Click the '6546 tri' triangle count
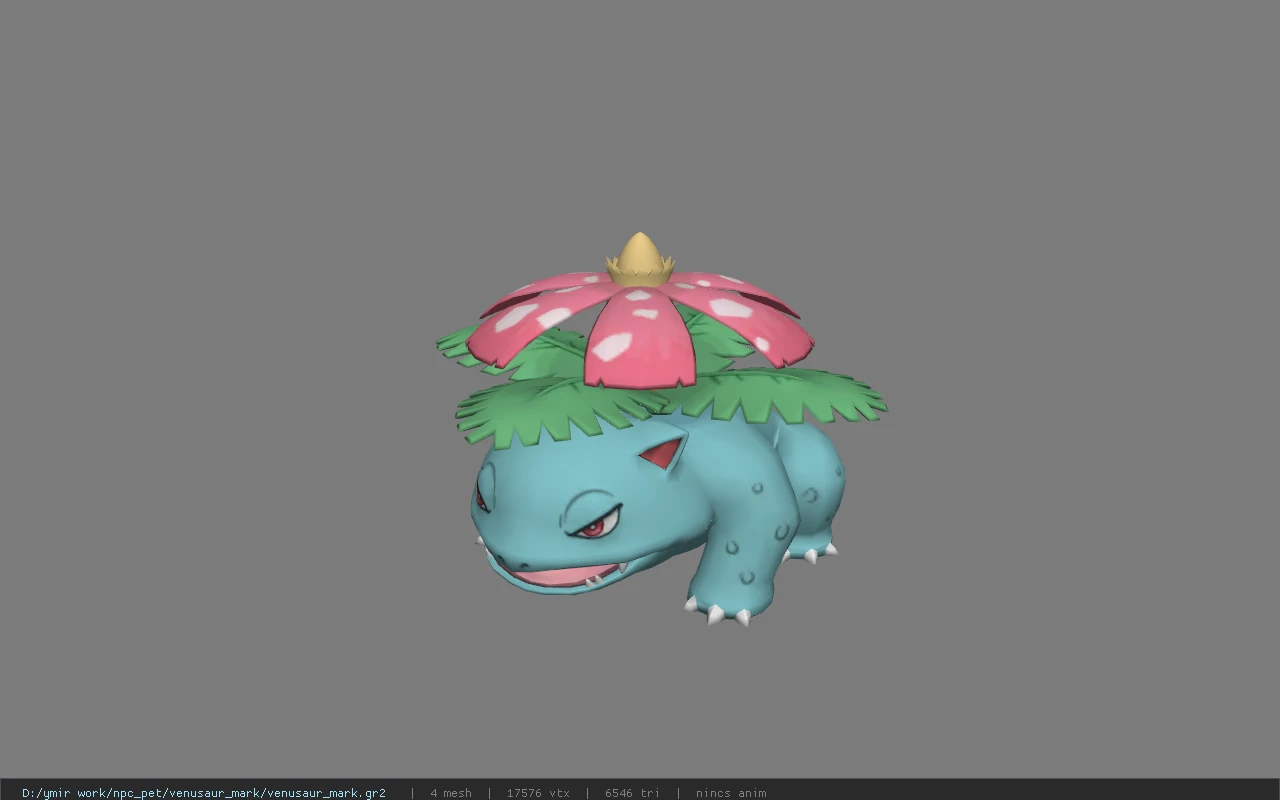The image size is (1280, 800). pyautogui.click(x=632, y=793)
